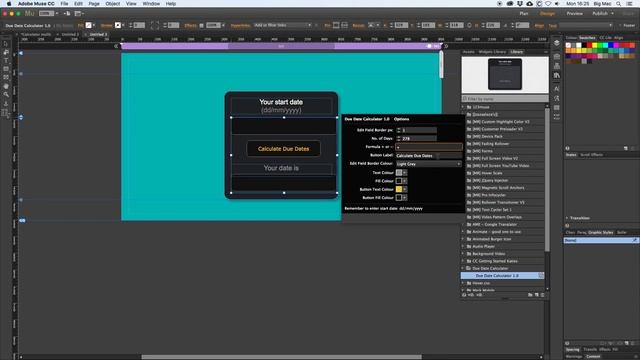
Task: Switch to Preview mode
Action: pyautogui.click(x=574, y=13)
